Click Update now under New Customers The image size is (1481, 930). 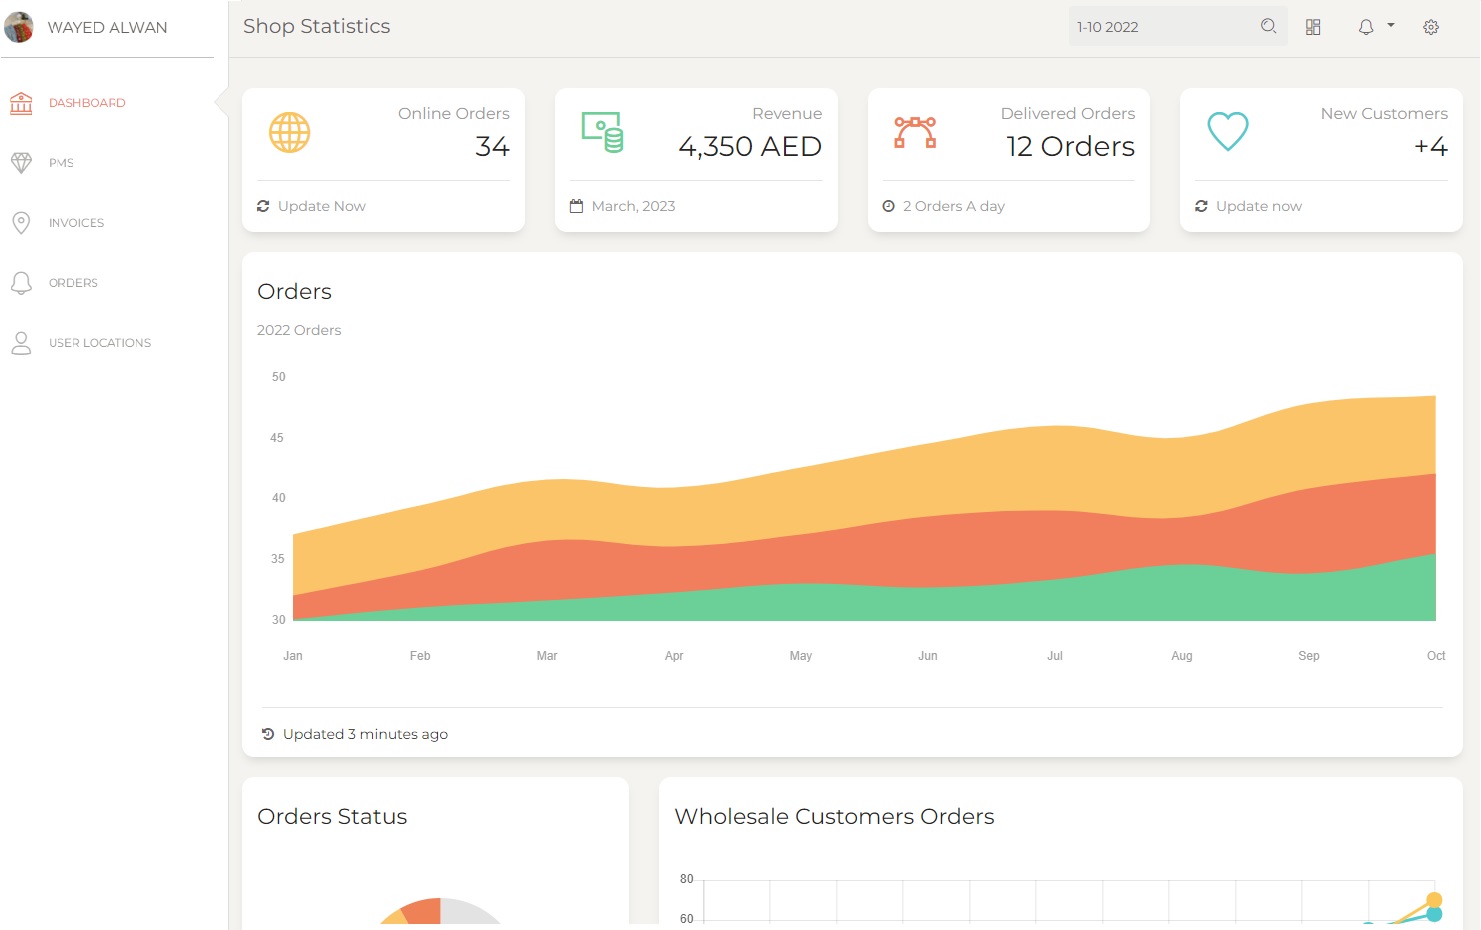[1258, 206]
